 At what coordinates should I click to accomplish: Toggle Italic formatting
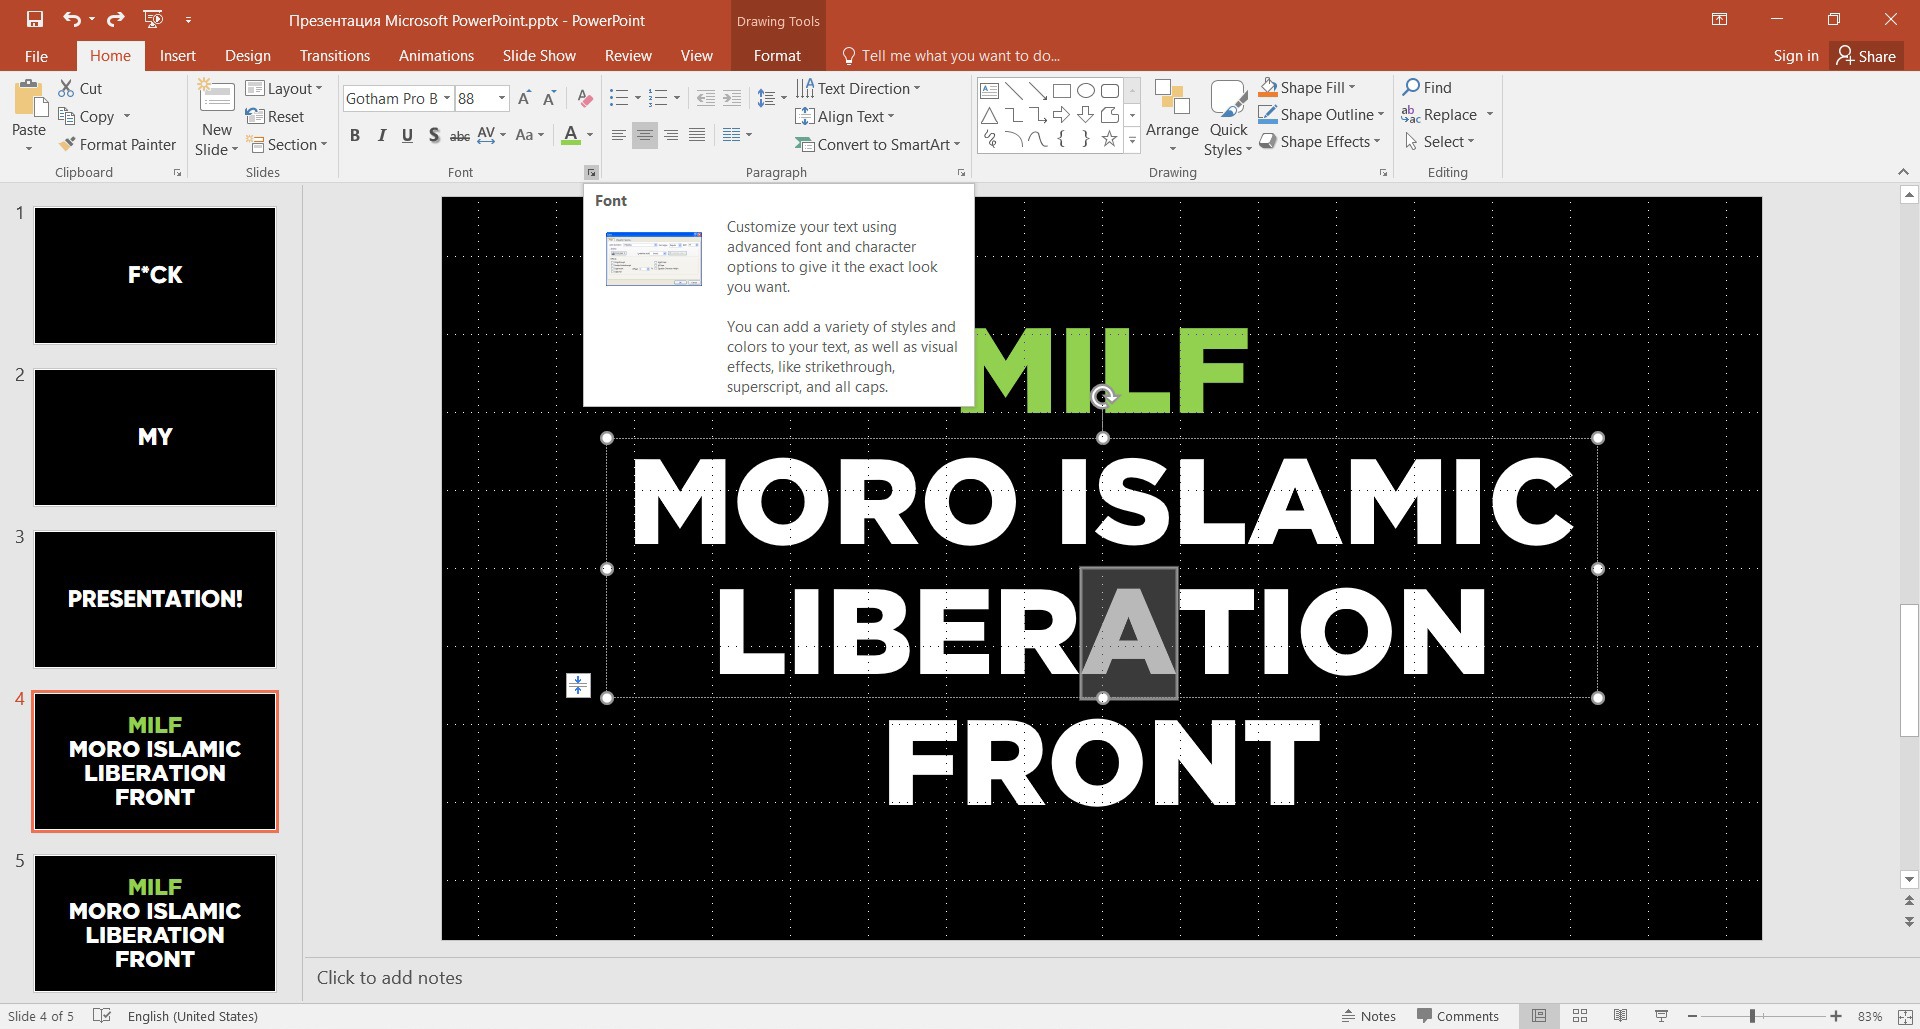click(381, 135)
